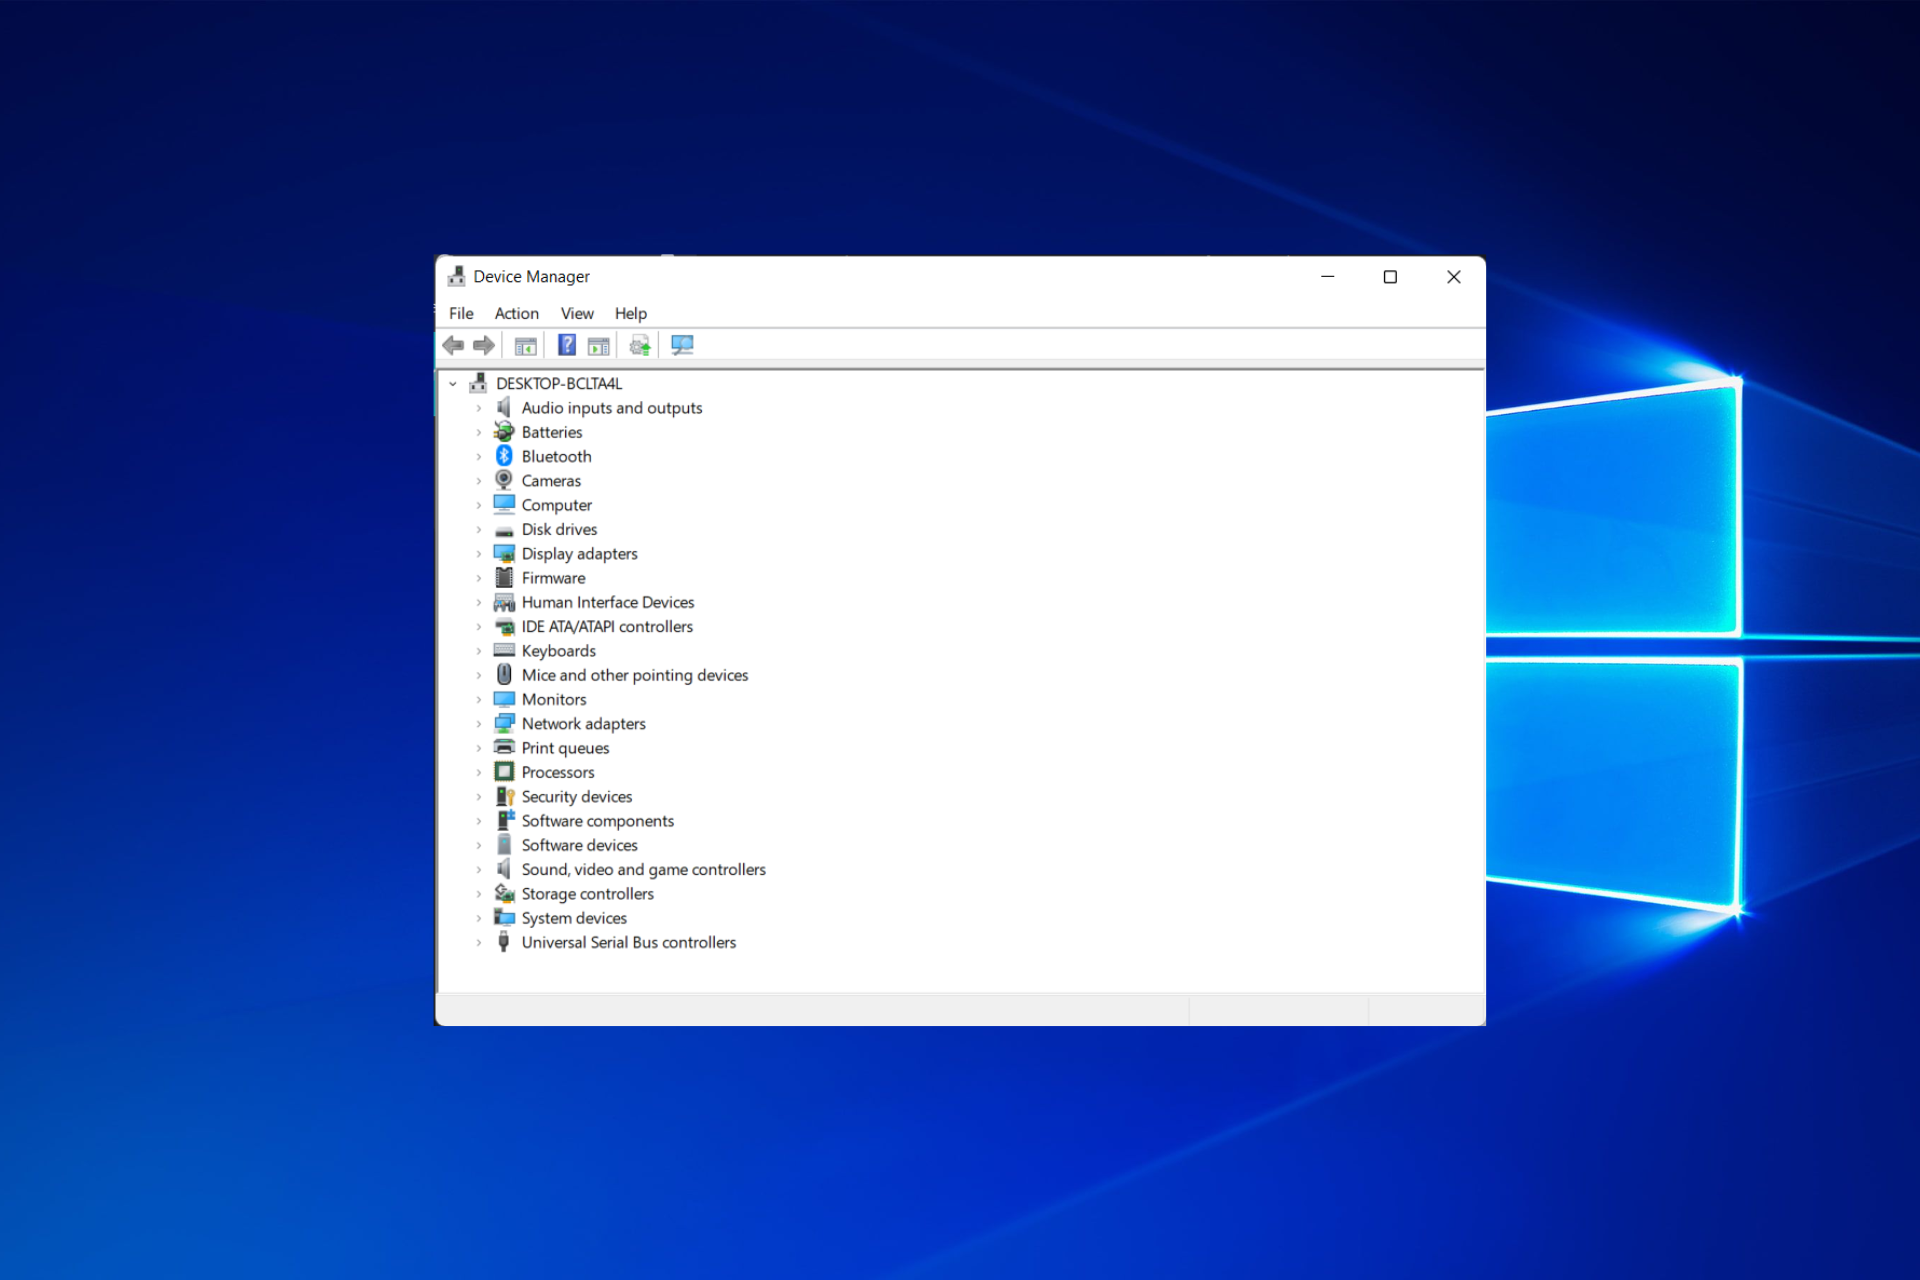The width and height of the screenshot is (1920, 1280).
Task: Select the Disk drives row label
Action: pos(559,529)
